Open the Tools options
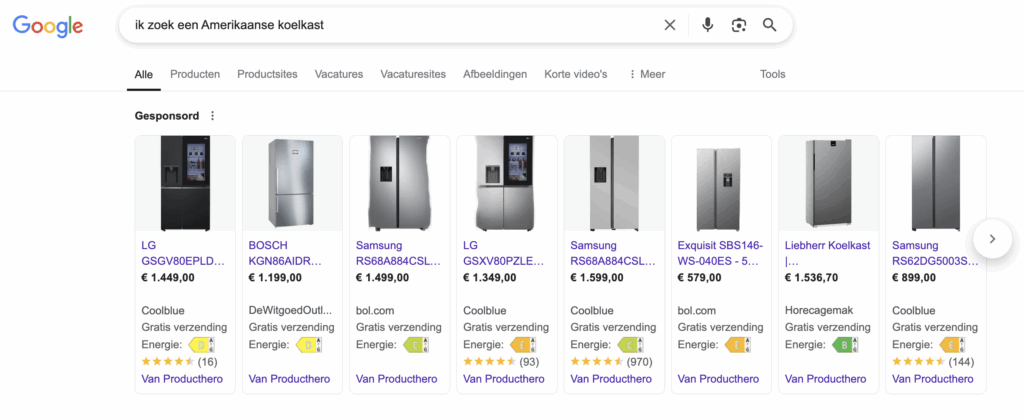 tap(773, 74)
